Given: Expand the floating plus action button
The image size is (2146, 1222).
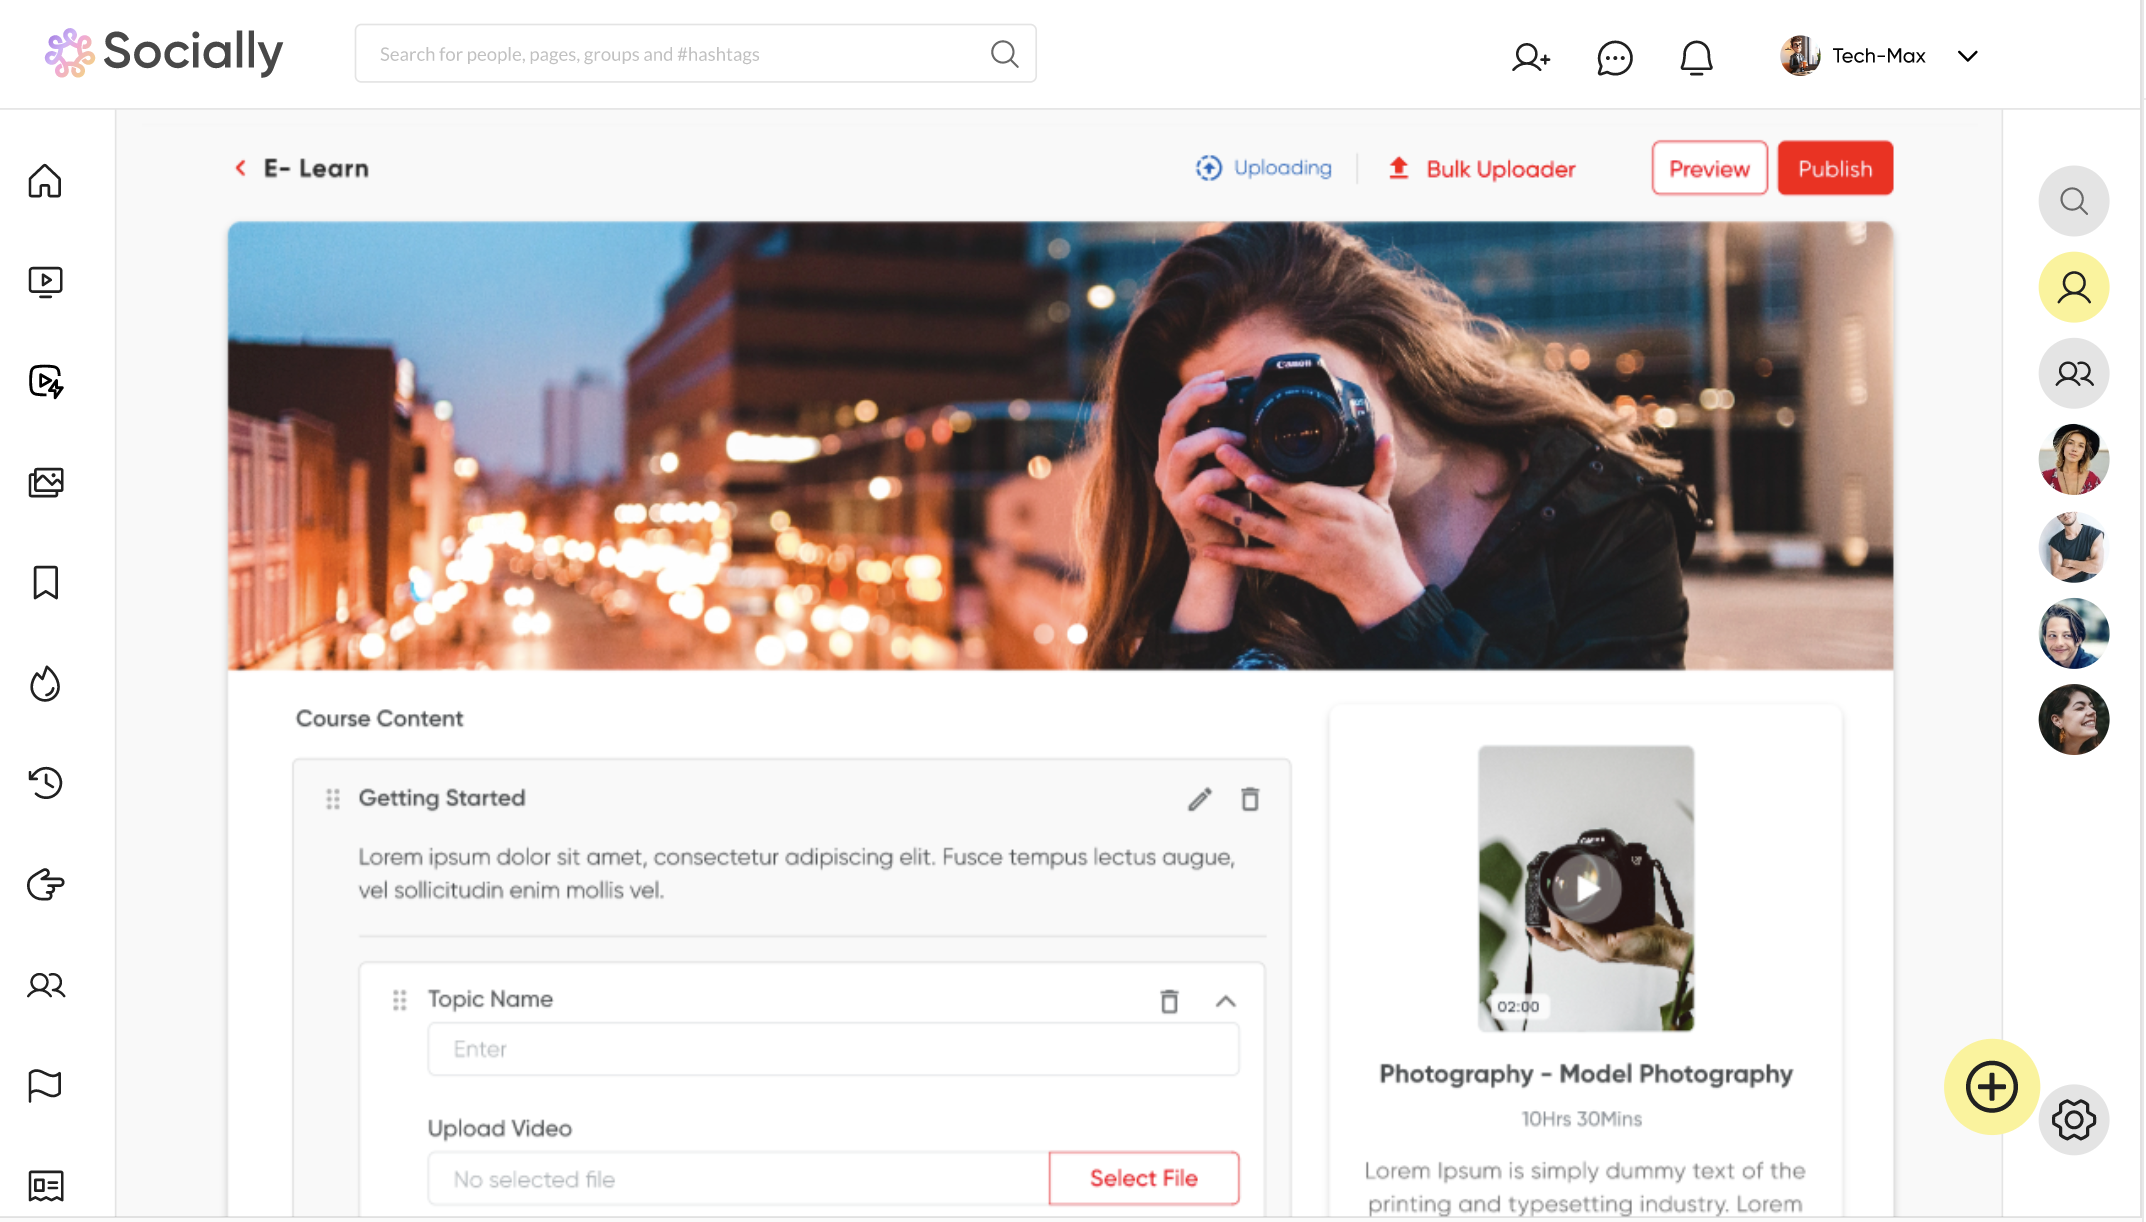Looking at the screenshot, I should (x=1991, y=1087).
